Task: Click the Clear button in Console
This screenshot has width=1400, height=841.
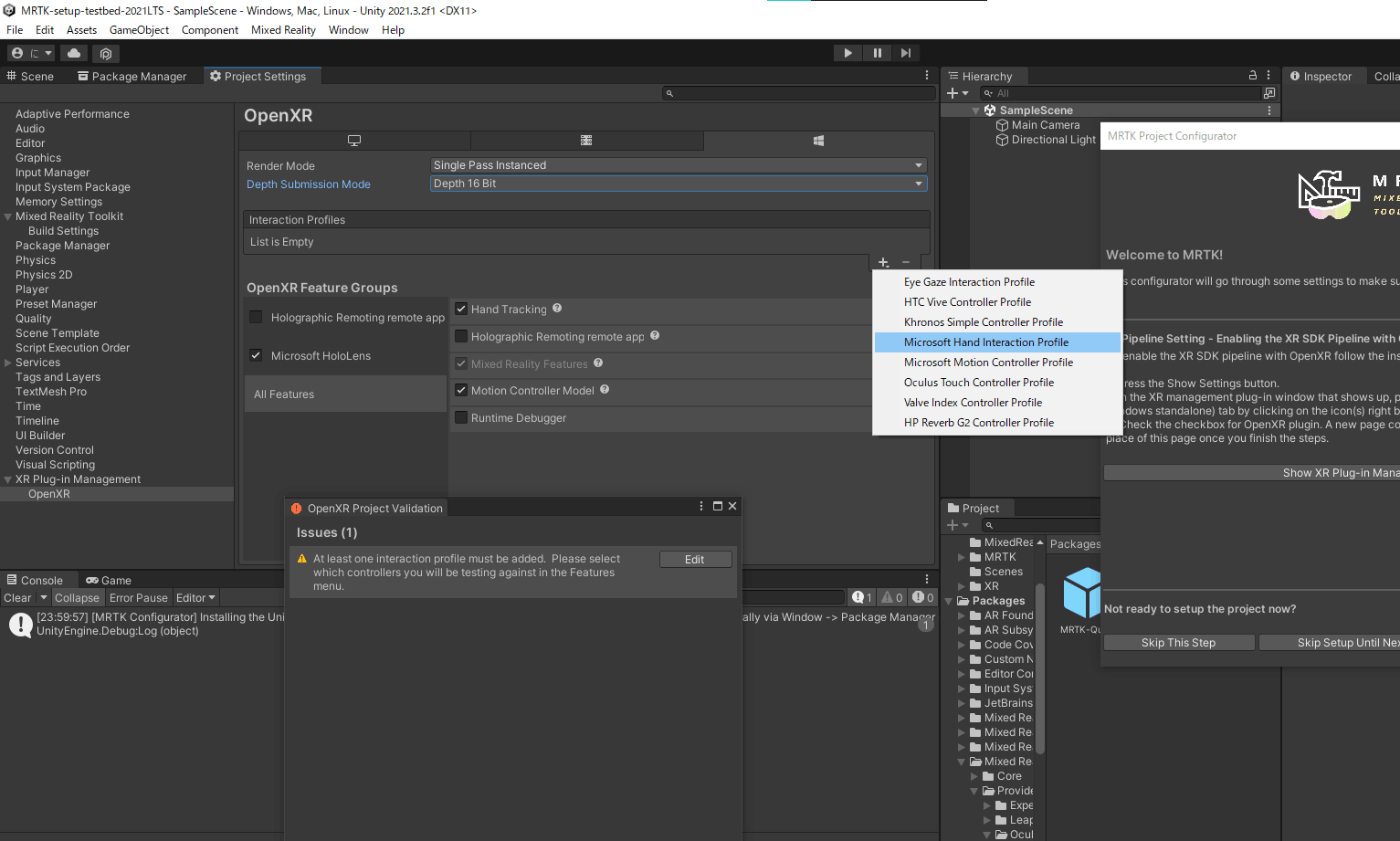Action: [18, 598]
